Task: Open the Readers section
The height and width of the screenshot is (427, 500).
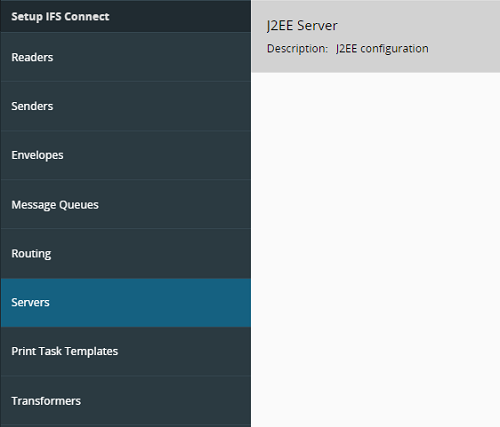Action: (126, 57)
